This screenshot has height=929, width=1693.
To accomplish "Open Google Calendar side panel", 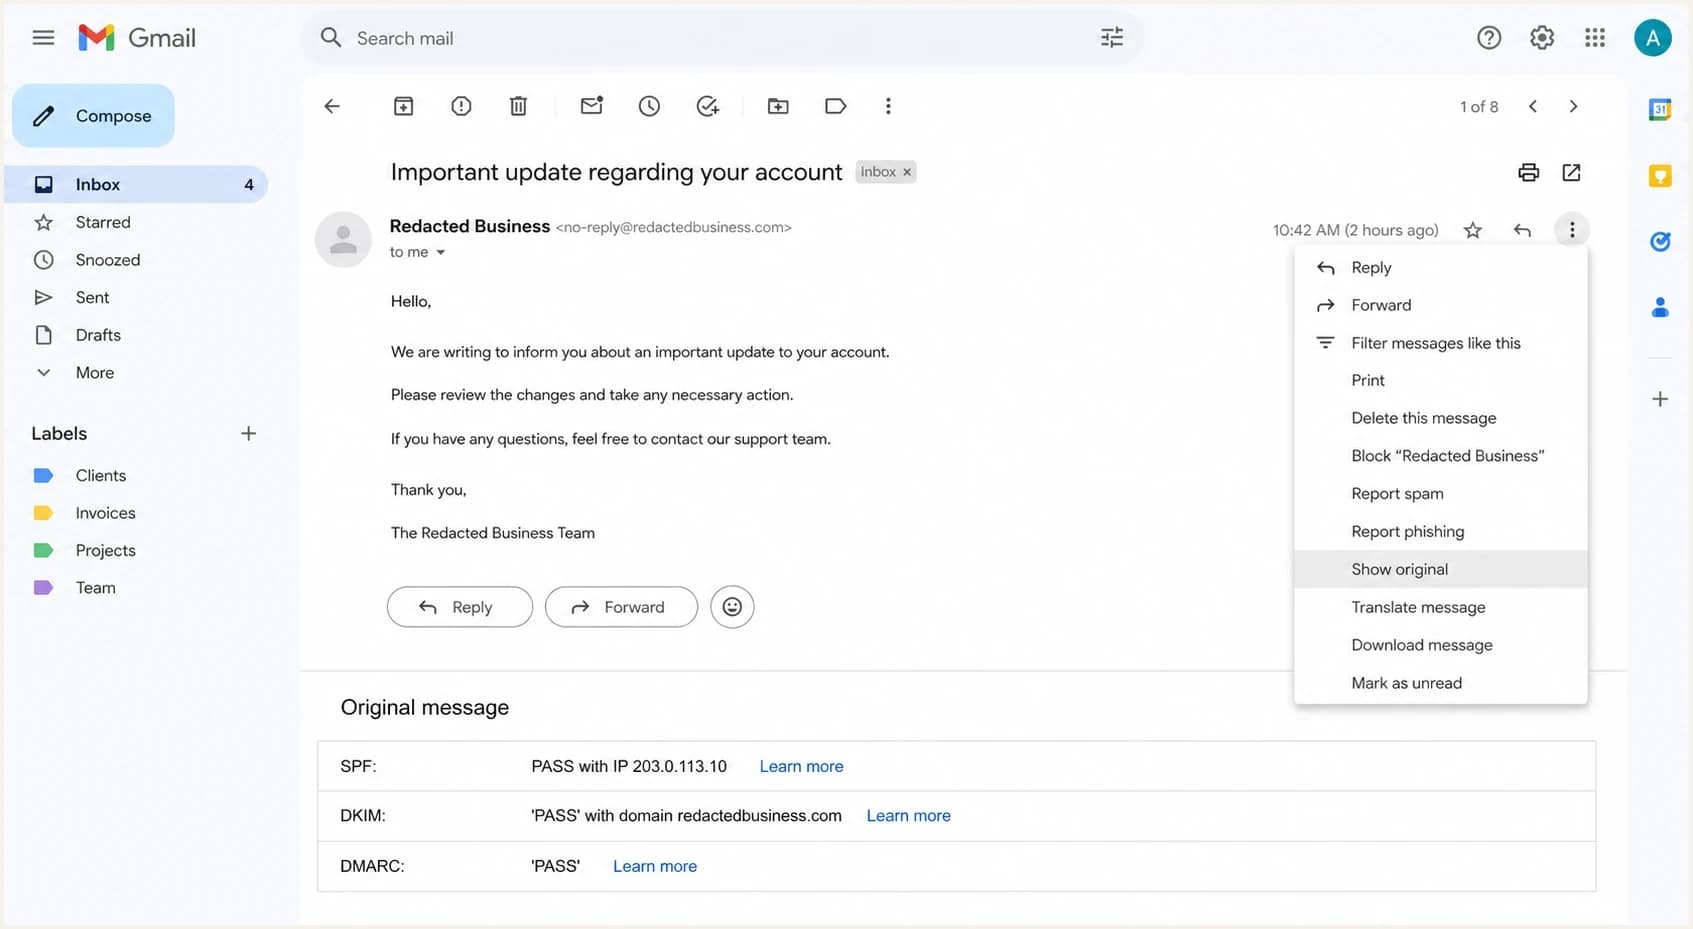I will (1660, 109).
